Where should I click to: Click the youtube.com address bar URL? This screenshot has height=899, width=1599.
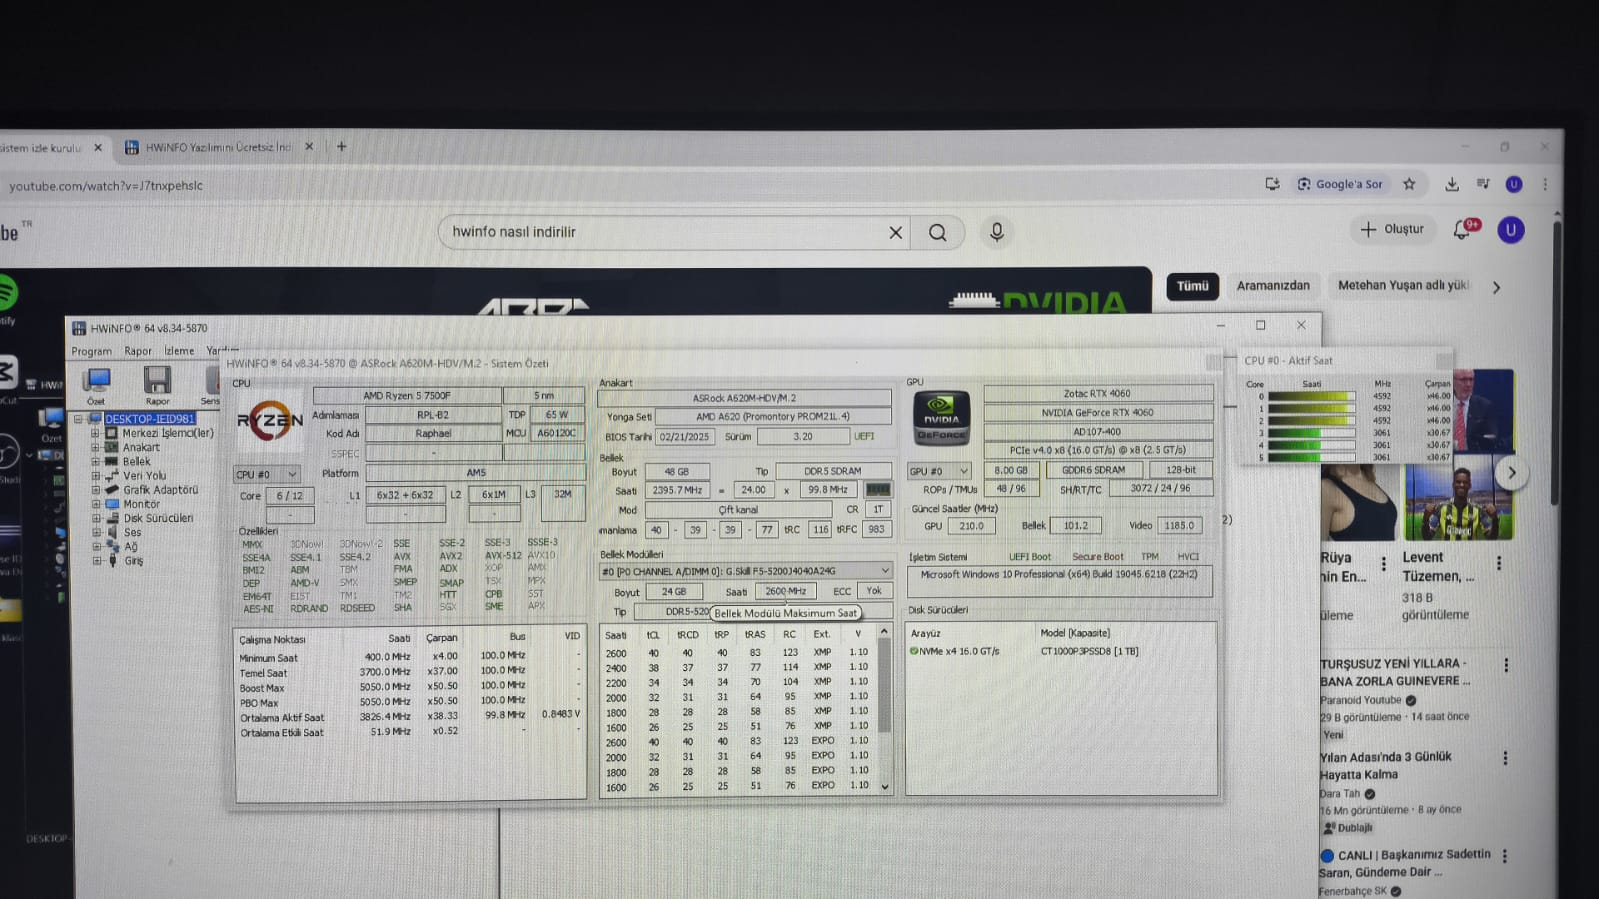(x=106, y=186)
